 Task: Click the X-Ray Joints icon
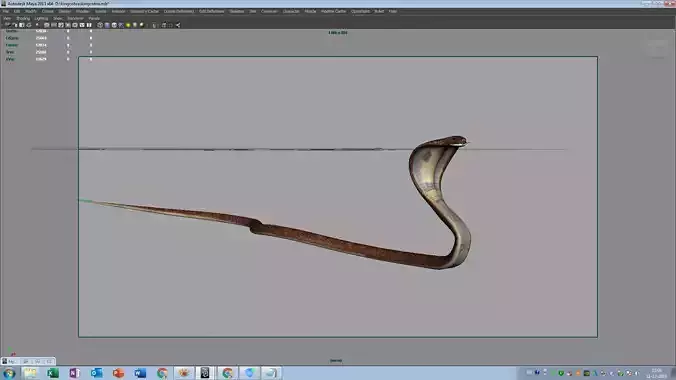(x=178, y=25)
